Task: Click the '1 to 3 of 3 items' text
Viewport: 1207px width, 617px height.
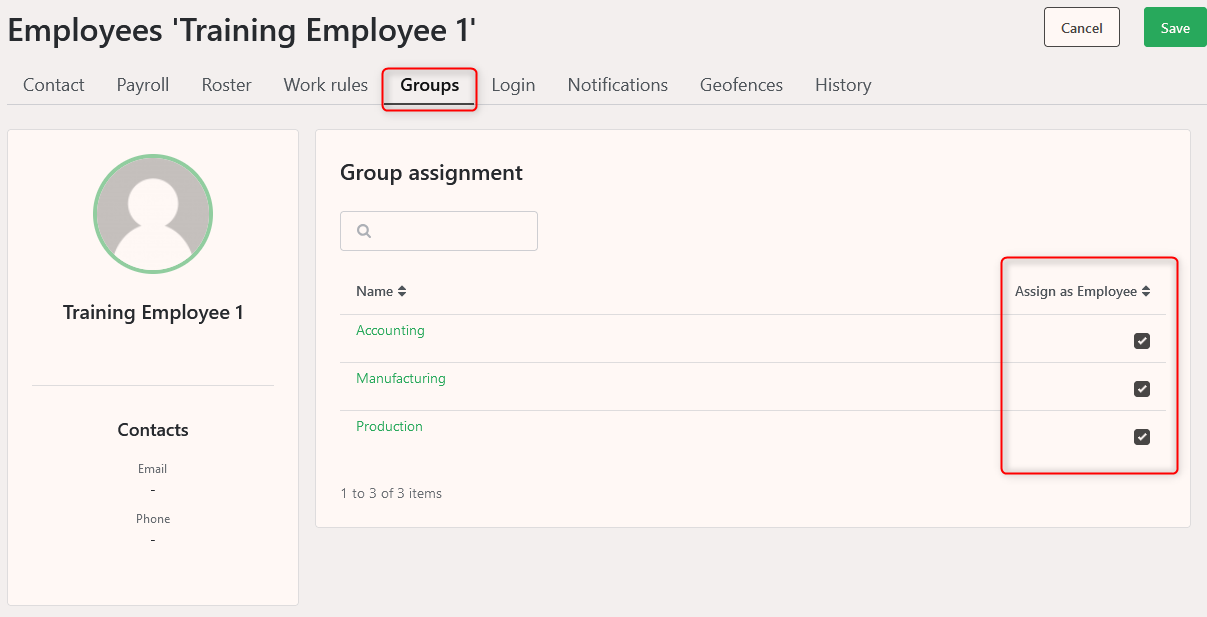Action: (x=391, y=493)
